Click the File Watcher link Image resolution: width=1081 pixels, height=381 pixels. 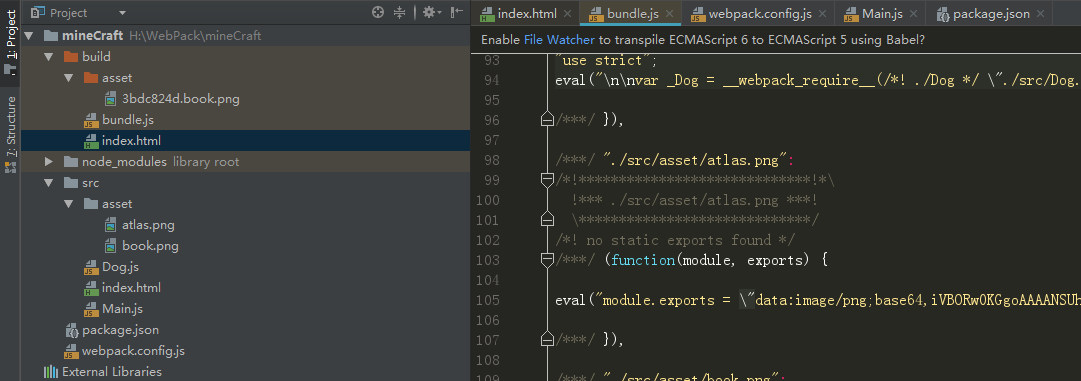point(559,40)
